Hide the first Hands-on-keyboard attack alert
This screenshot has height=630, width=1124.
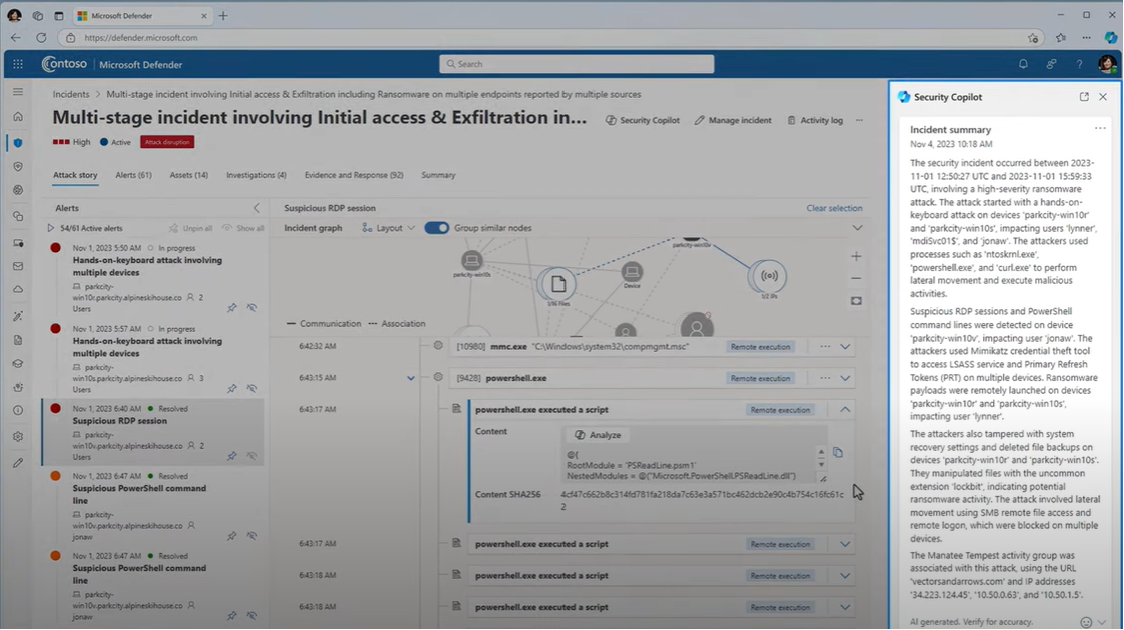[252, 308]
